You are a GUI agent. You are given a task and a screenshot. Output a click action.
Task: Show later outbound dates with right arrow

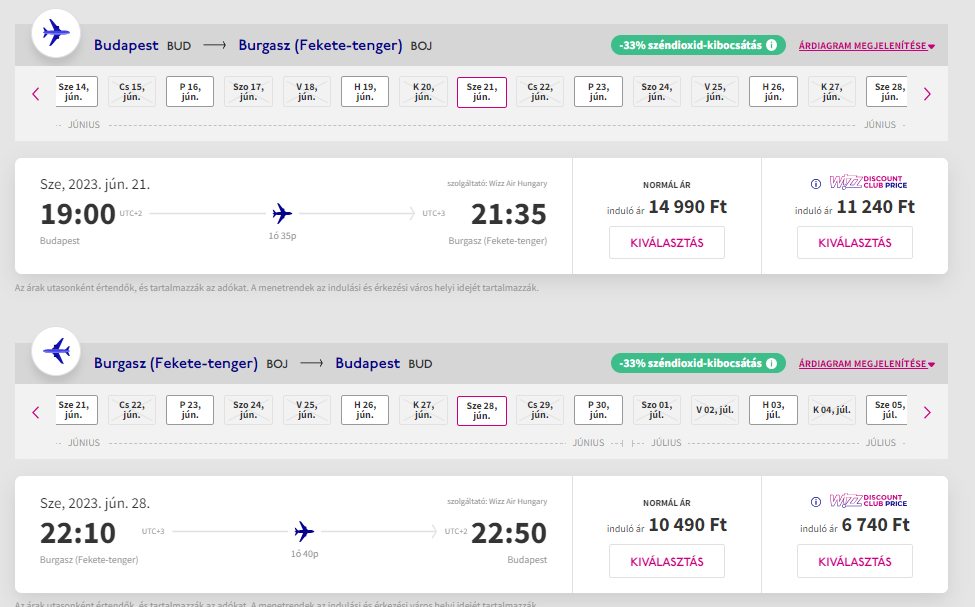coord(927,94)
